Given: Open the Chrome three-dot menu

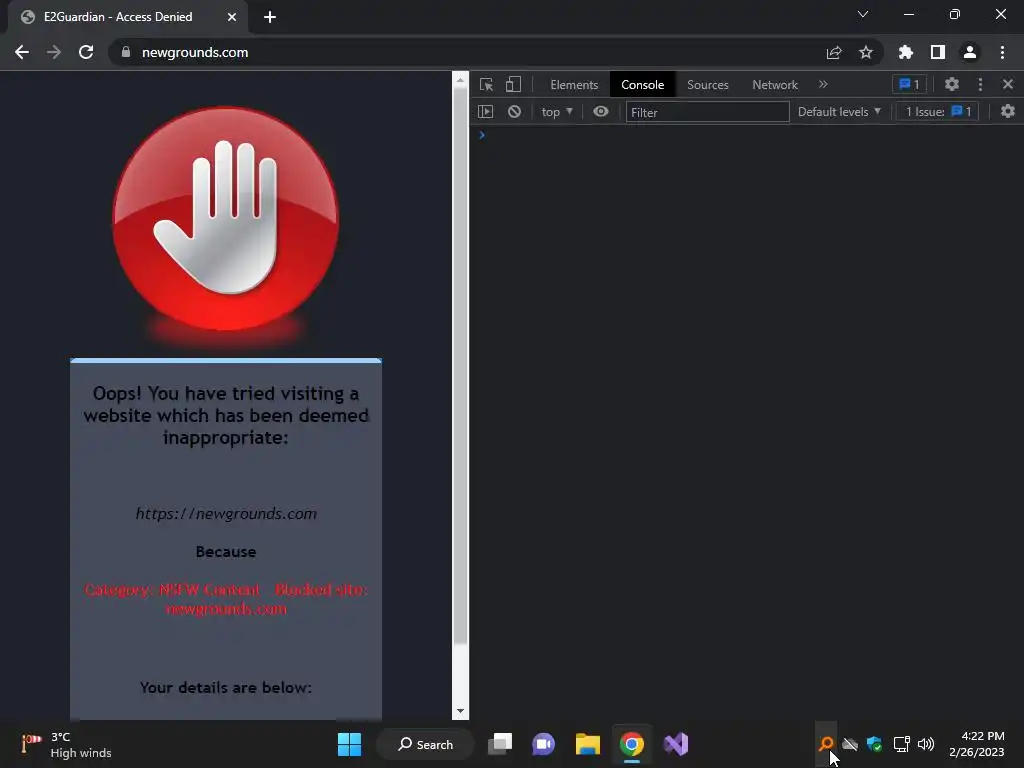Looking at the screenshot, I should tap(1002, 52).
